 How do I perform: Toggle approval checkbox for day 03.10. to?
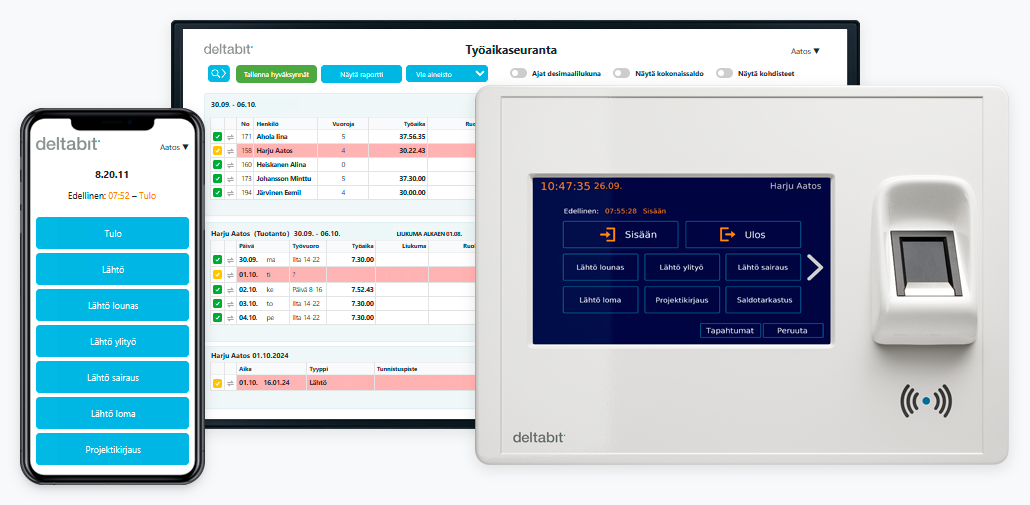(x=217, y=303)
